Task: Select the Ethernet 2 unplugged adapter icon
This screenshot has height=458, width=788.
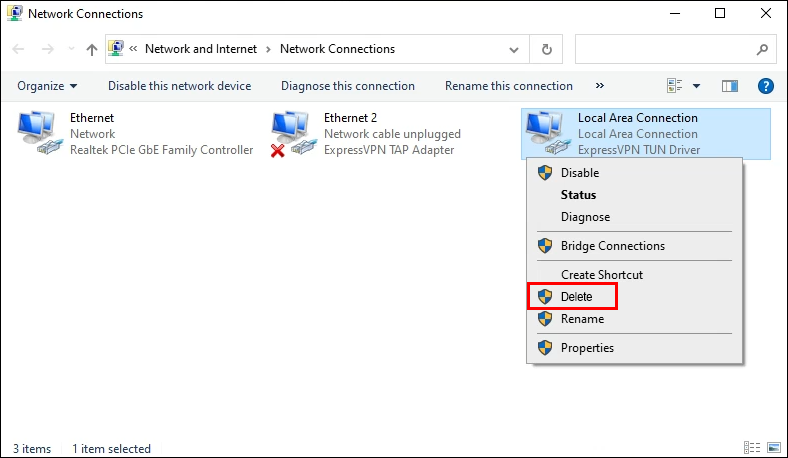Action: click(x=294, y=134)
